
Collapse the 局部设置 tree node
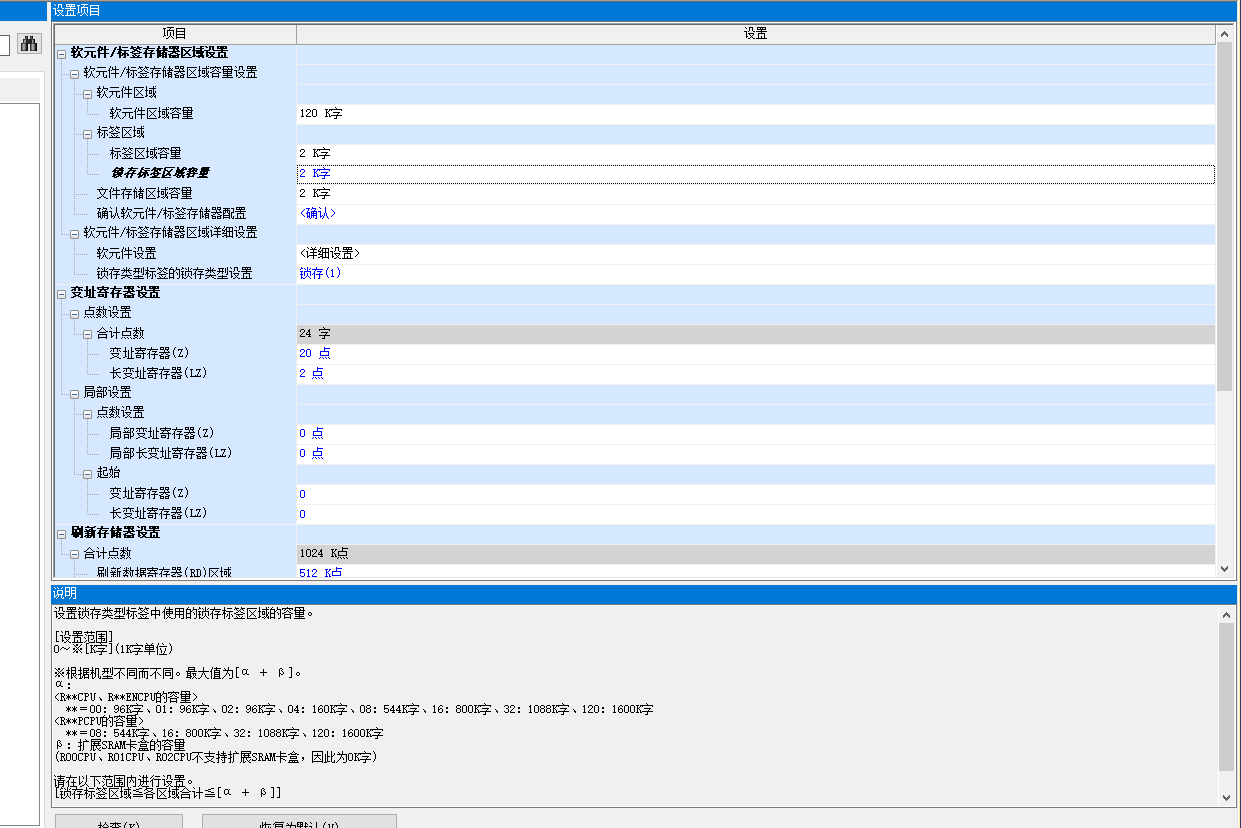75,393
